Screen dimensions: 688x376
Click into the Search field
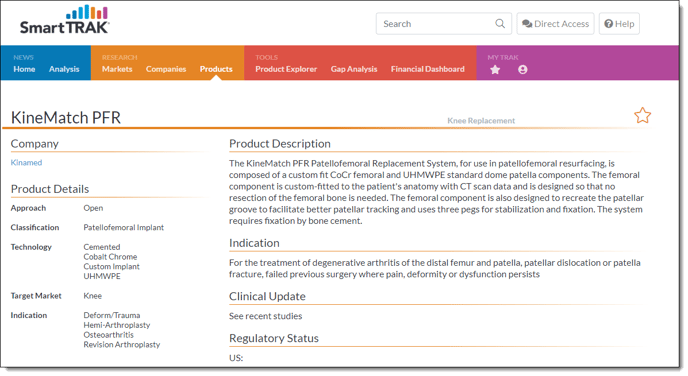click(444, 24)
